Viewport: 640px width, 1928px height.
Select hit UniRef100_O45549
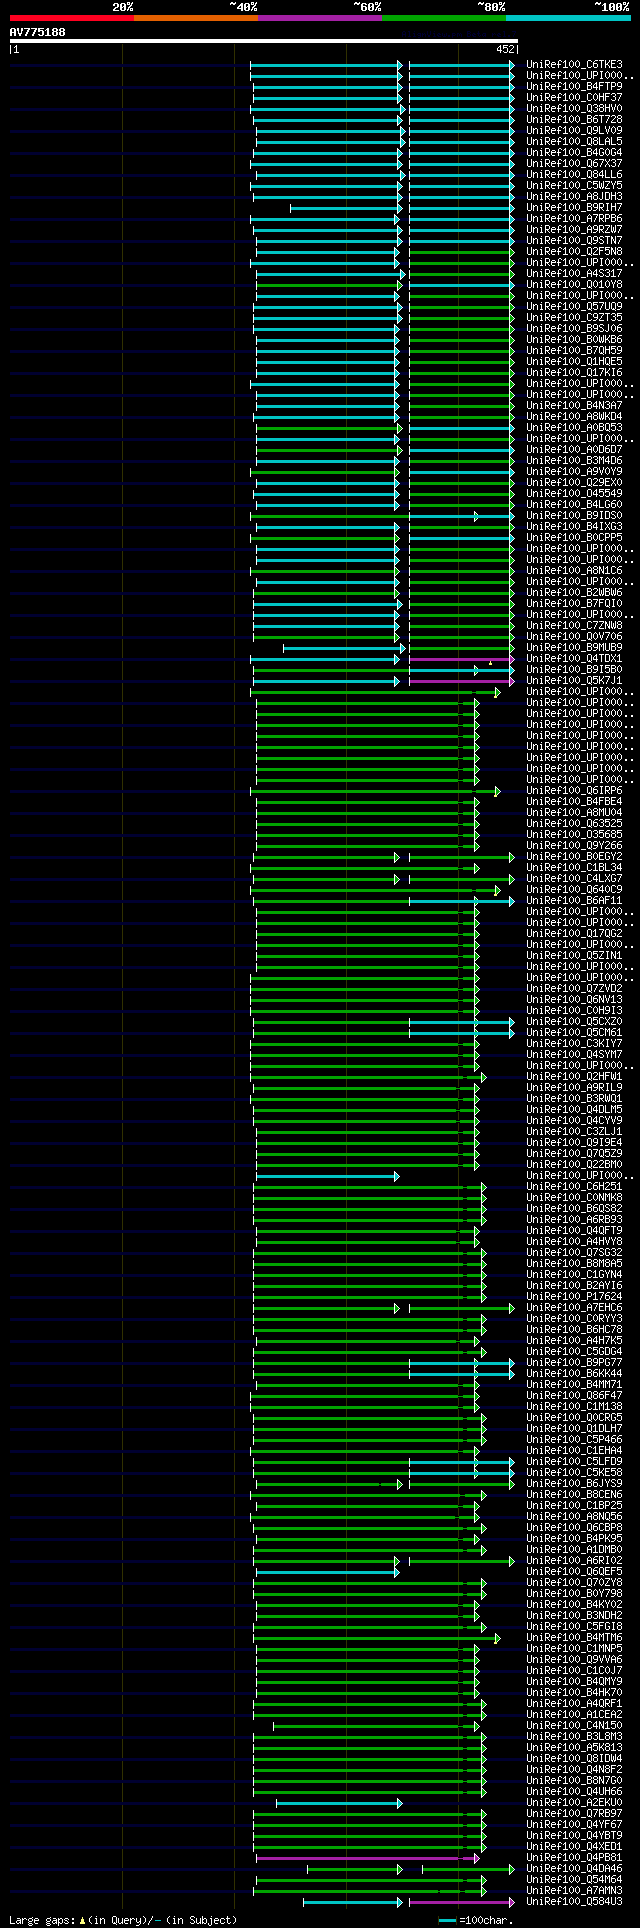point(574,494)
